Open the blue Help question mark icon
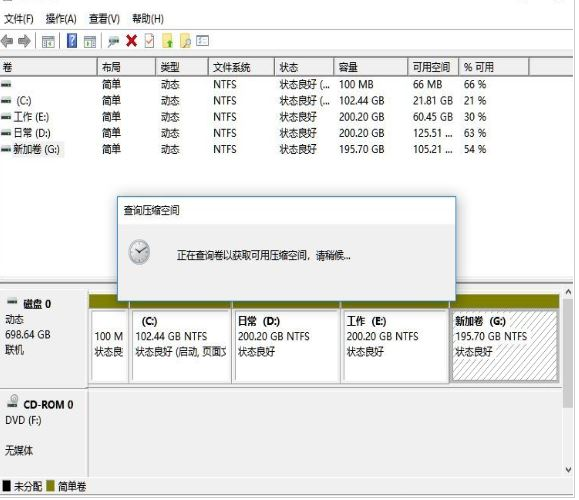Viewport: 579px width, 500px height. point(72,41)
